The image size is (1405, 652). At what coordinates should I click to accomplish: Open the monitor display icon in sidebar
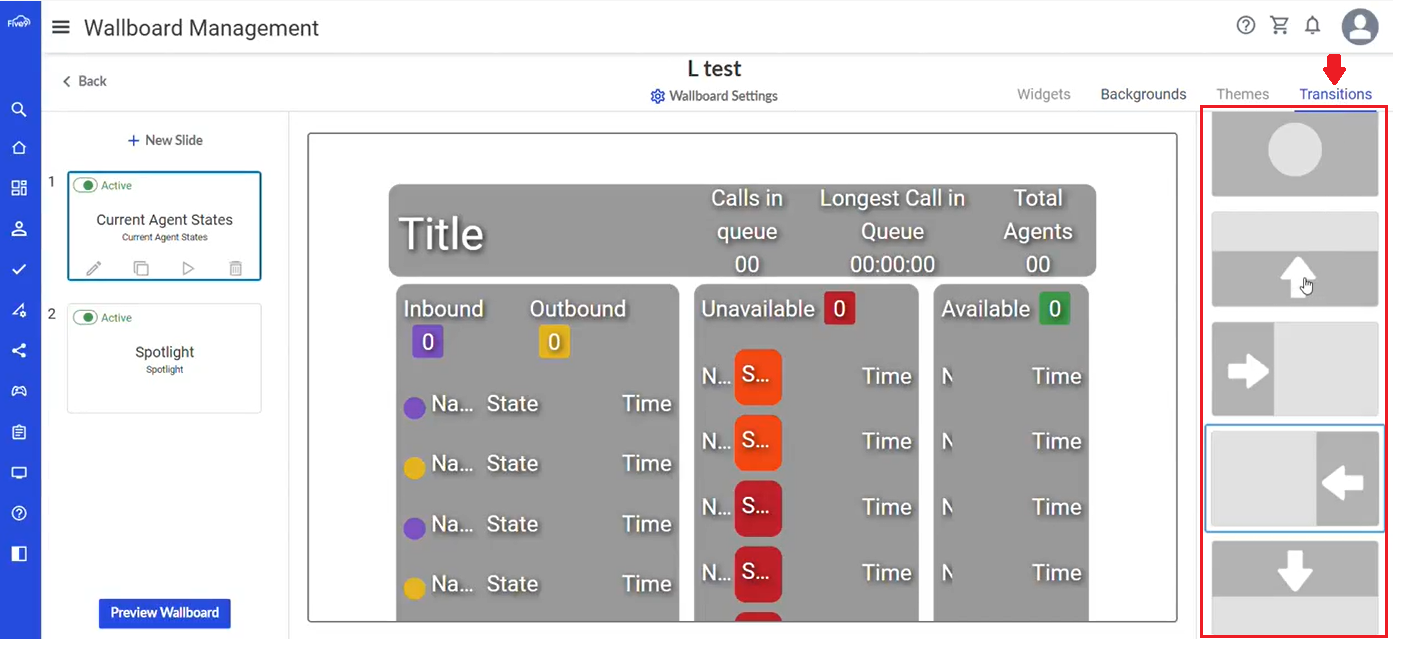(x=19, y=472)
